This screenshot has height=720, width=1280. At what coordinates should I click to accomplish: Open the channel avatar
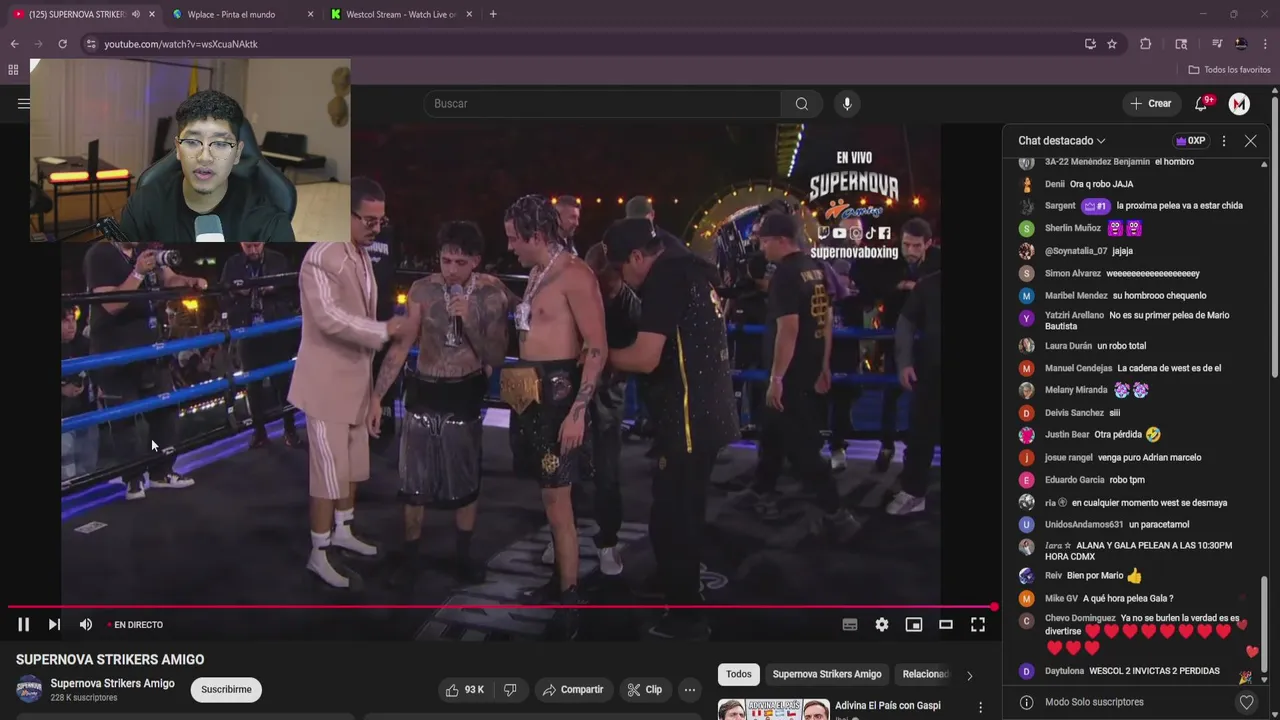[x=30, y=689]
